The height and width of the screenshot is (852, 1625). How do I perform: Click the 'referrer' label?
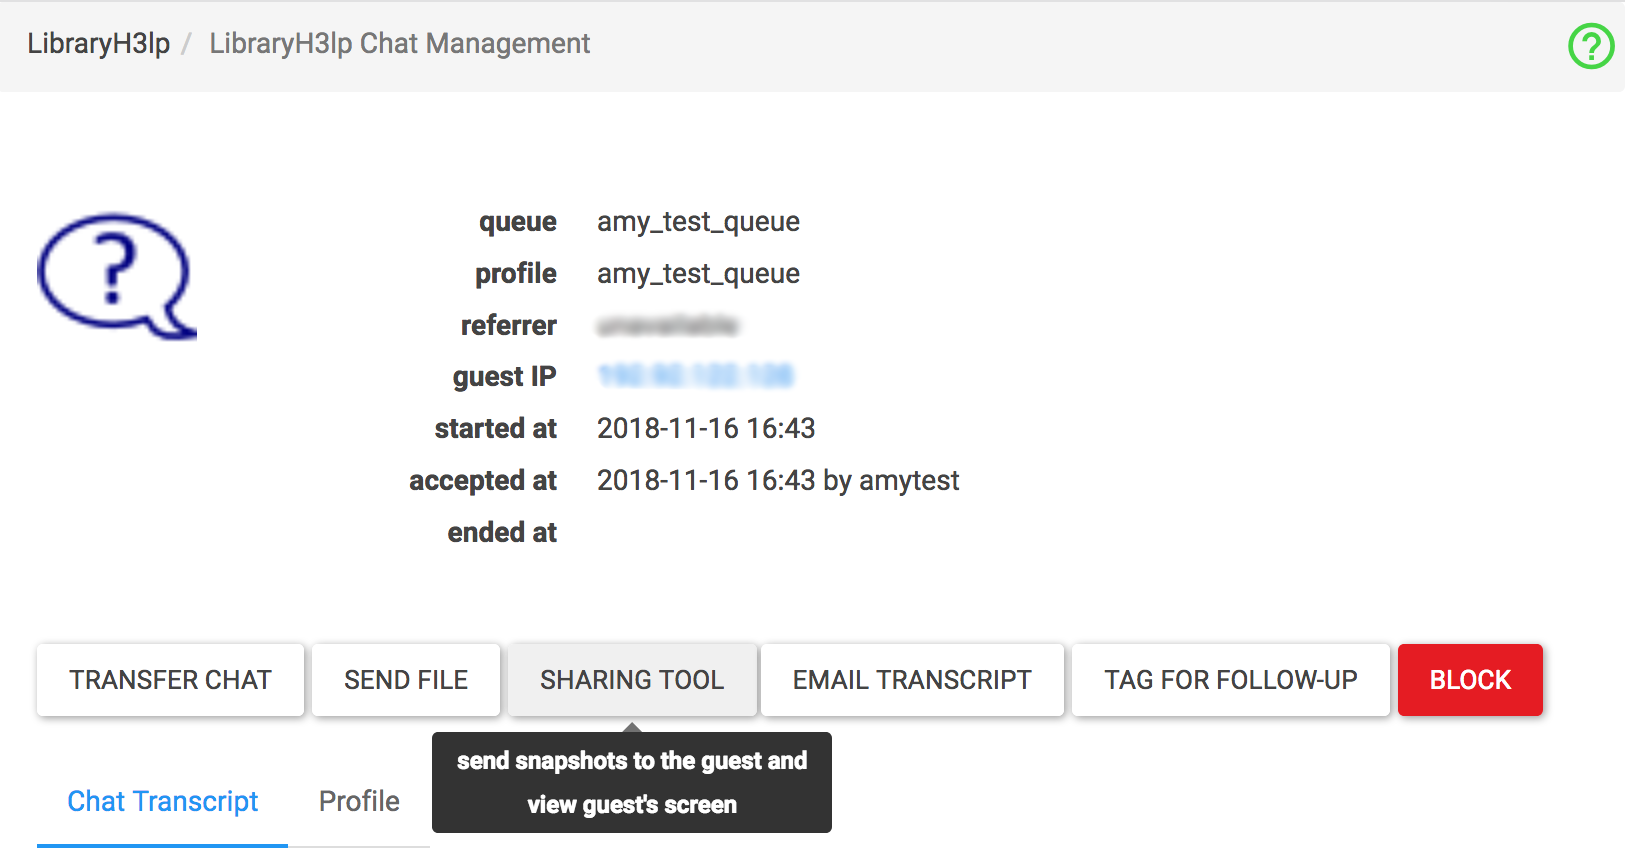click(508, 326)
